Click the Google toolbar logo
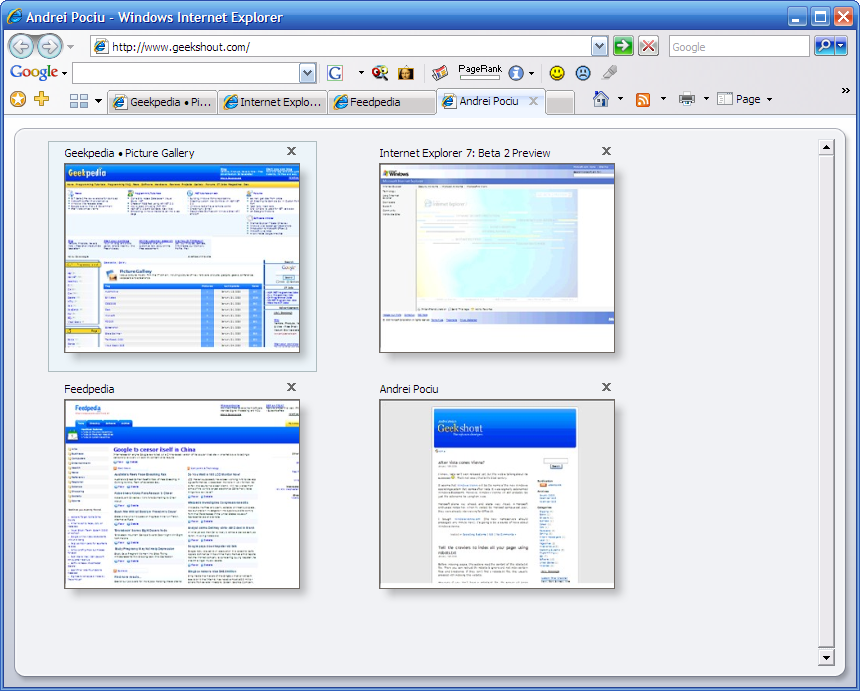This screenshot has width=860, height=691. coord(34,72)
